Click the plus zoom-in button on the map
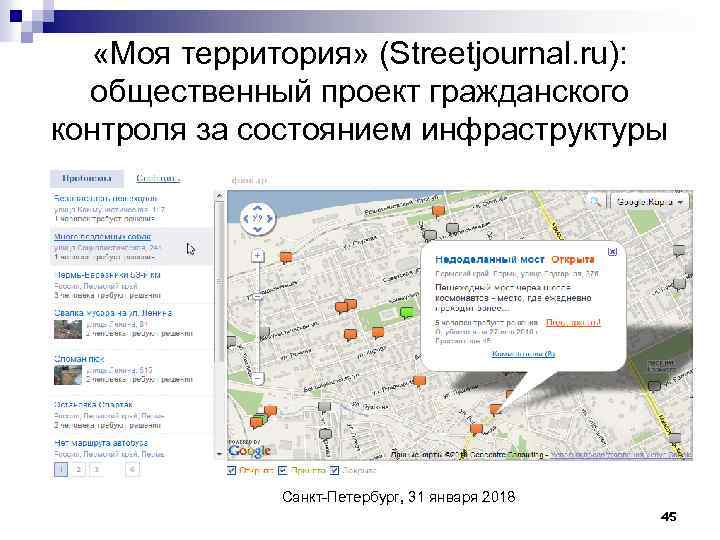Viewport: 720px width, 540px height. click(258, 256)
